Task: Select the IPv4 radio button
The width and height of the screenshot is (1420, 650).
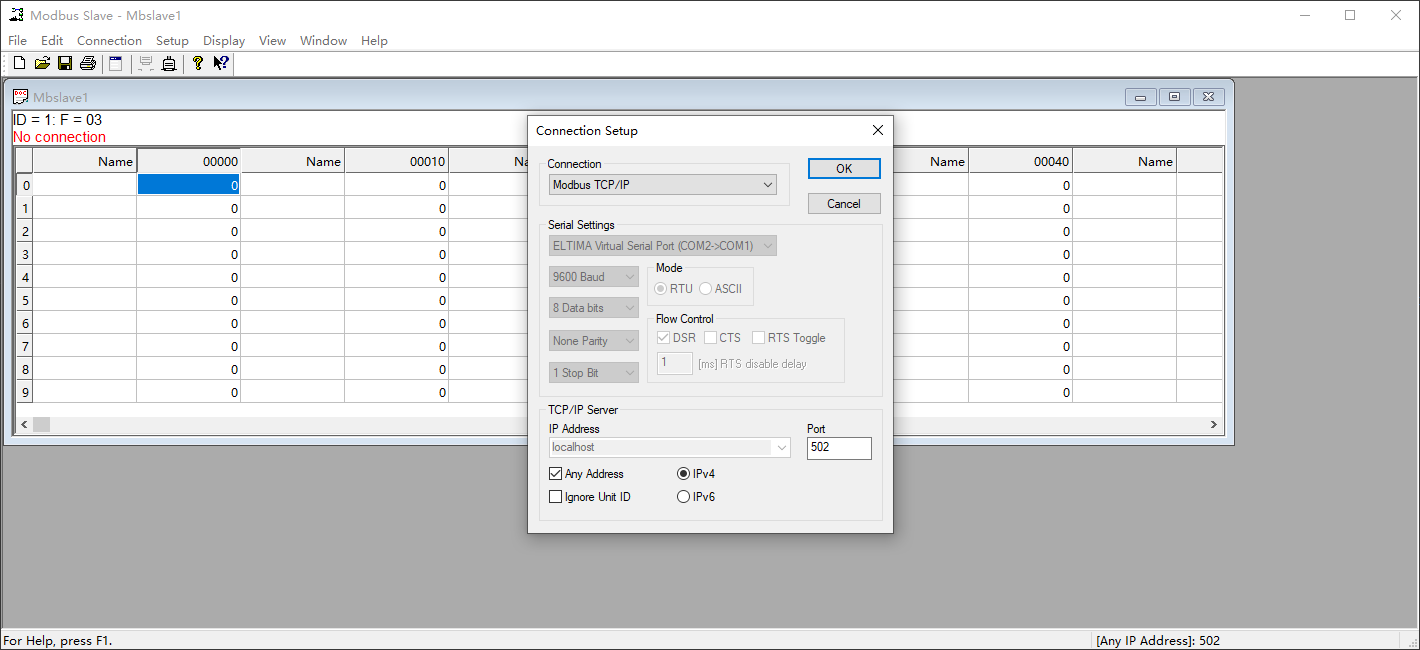Action: [684, 474]
